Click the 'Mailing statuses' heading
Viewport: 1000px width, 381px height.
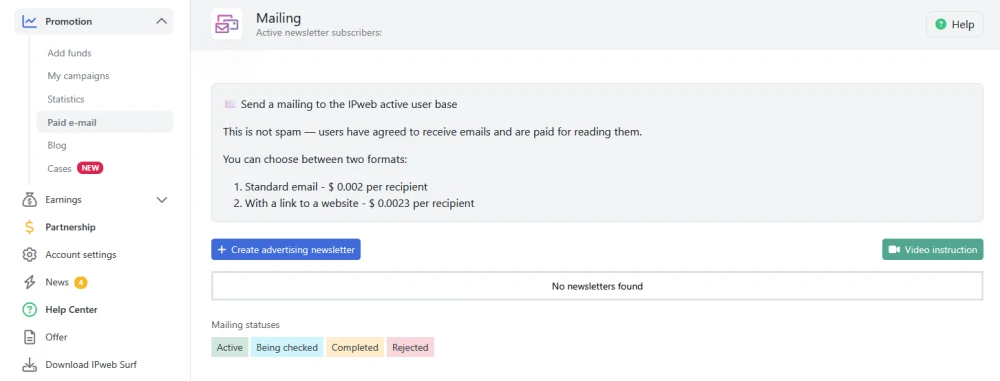click(x=246, y=325)
